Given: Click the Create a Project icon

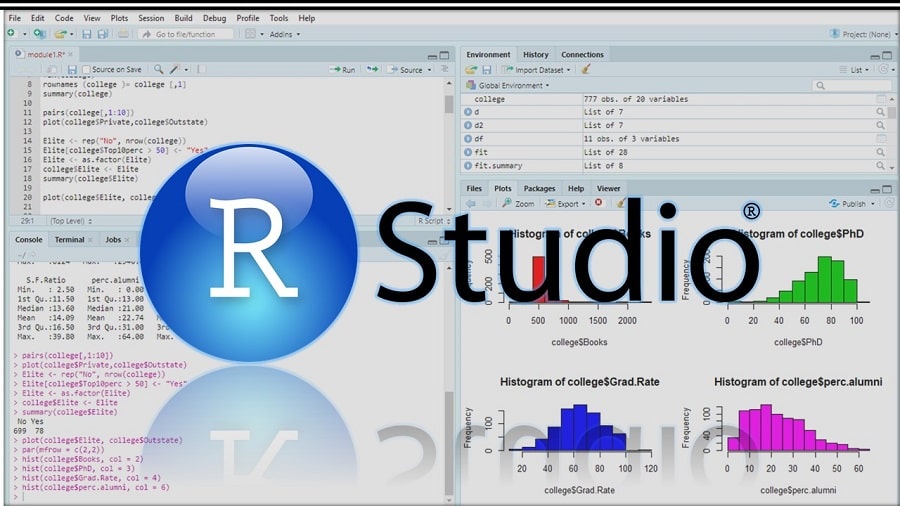Looking at the screenshot, I should (40, 34).
